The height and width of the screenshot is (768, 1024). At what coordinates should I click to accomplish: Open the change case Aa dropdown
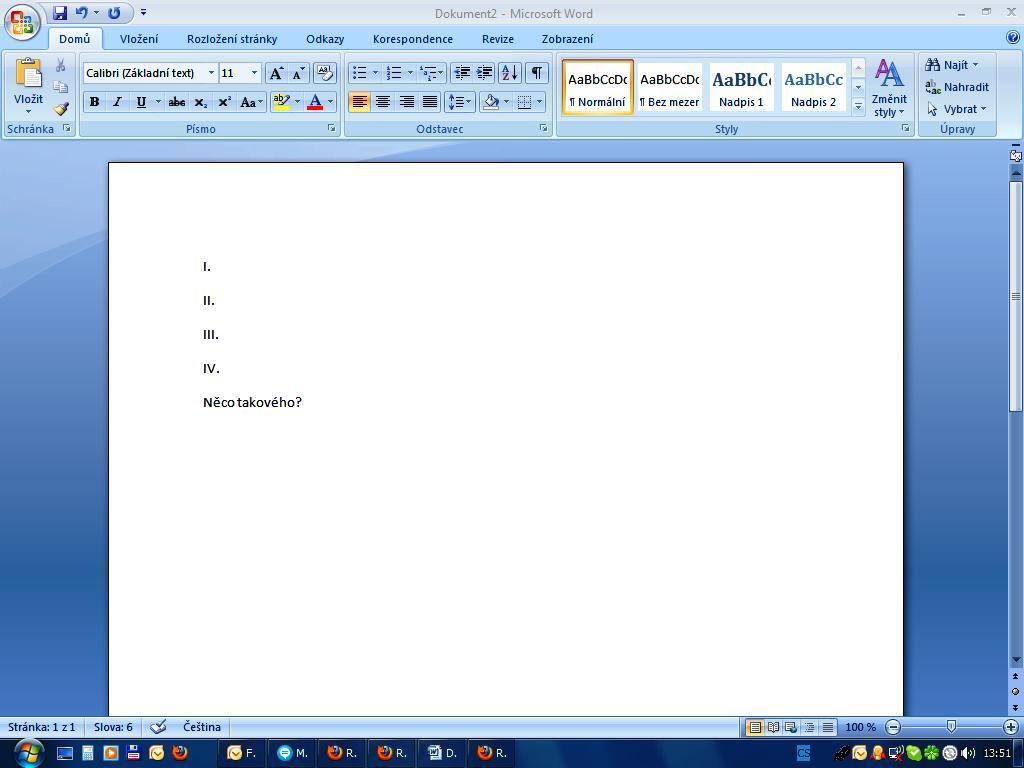(251, 102)
